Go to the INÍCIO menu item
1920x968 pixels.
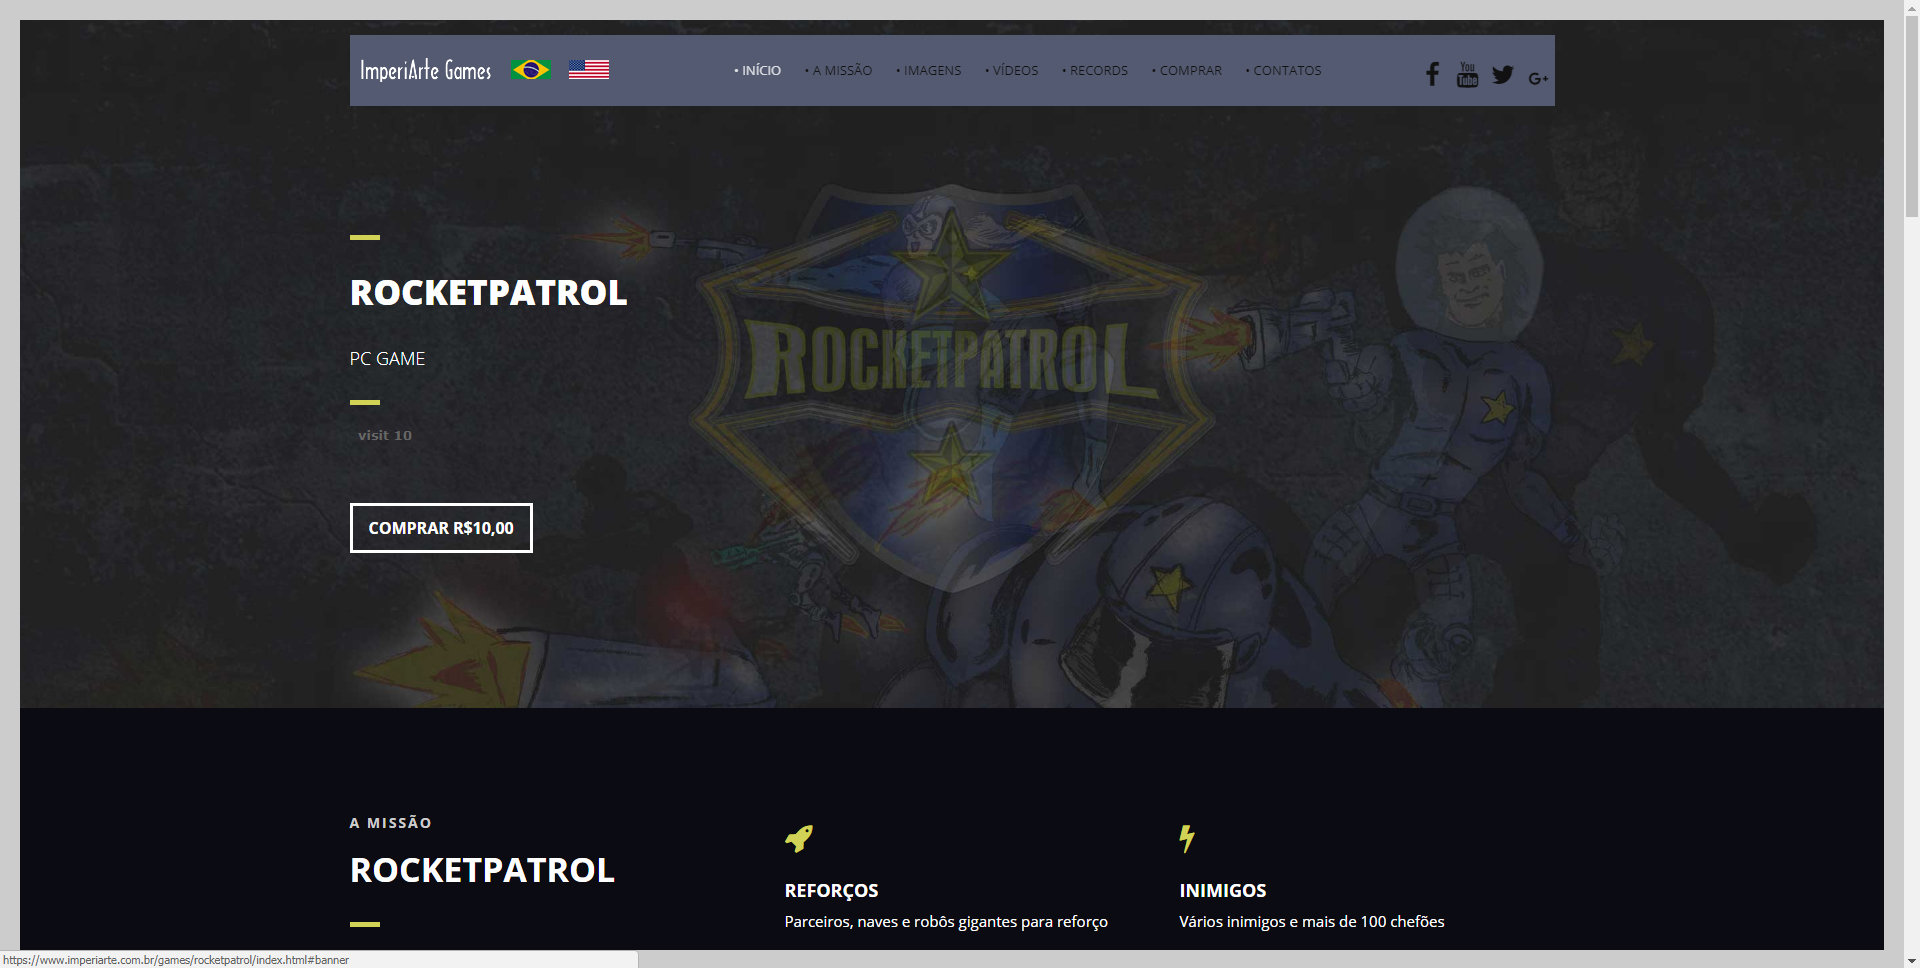tap(757, 71)
